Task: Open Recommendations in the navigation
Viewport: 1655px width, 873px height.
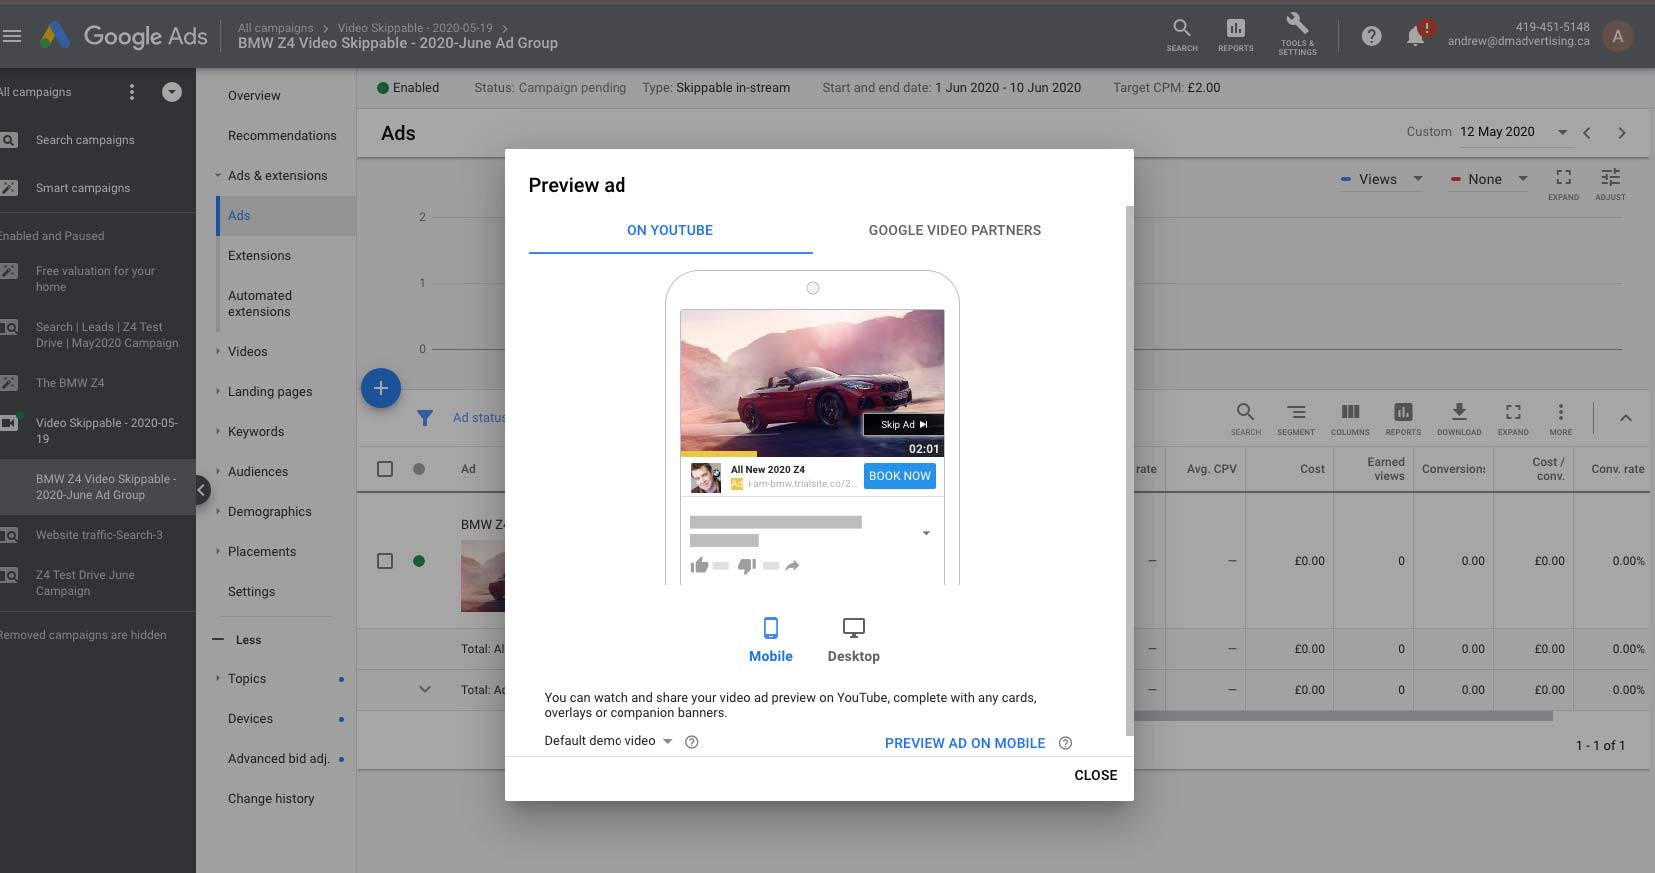Action: point(282,136)
